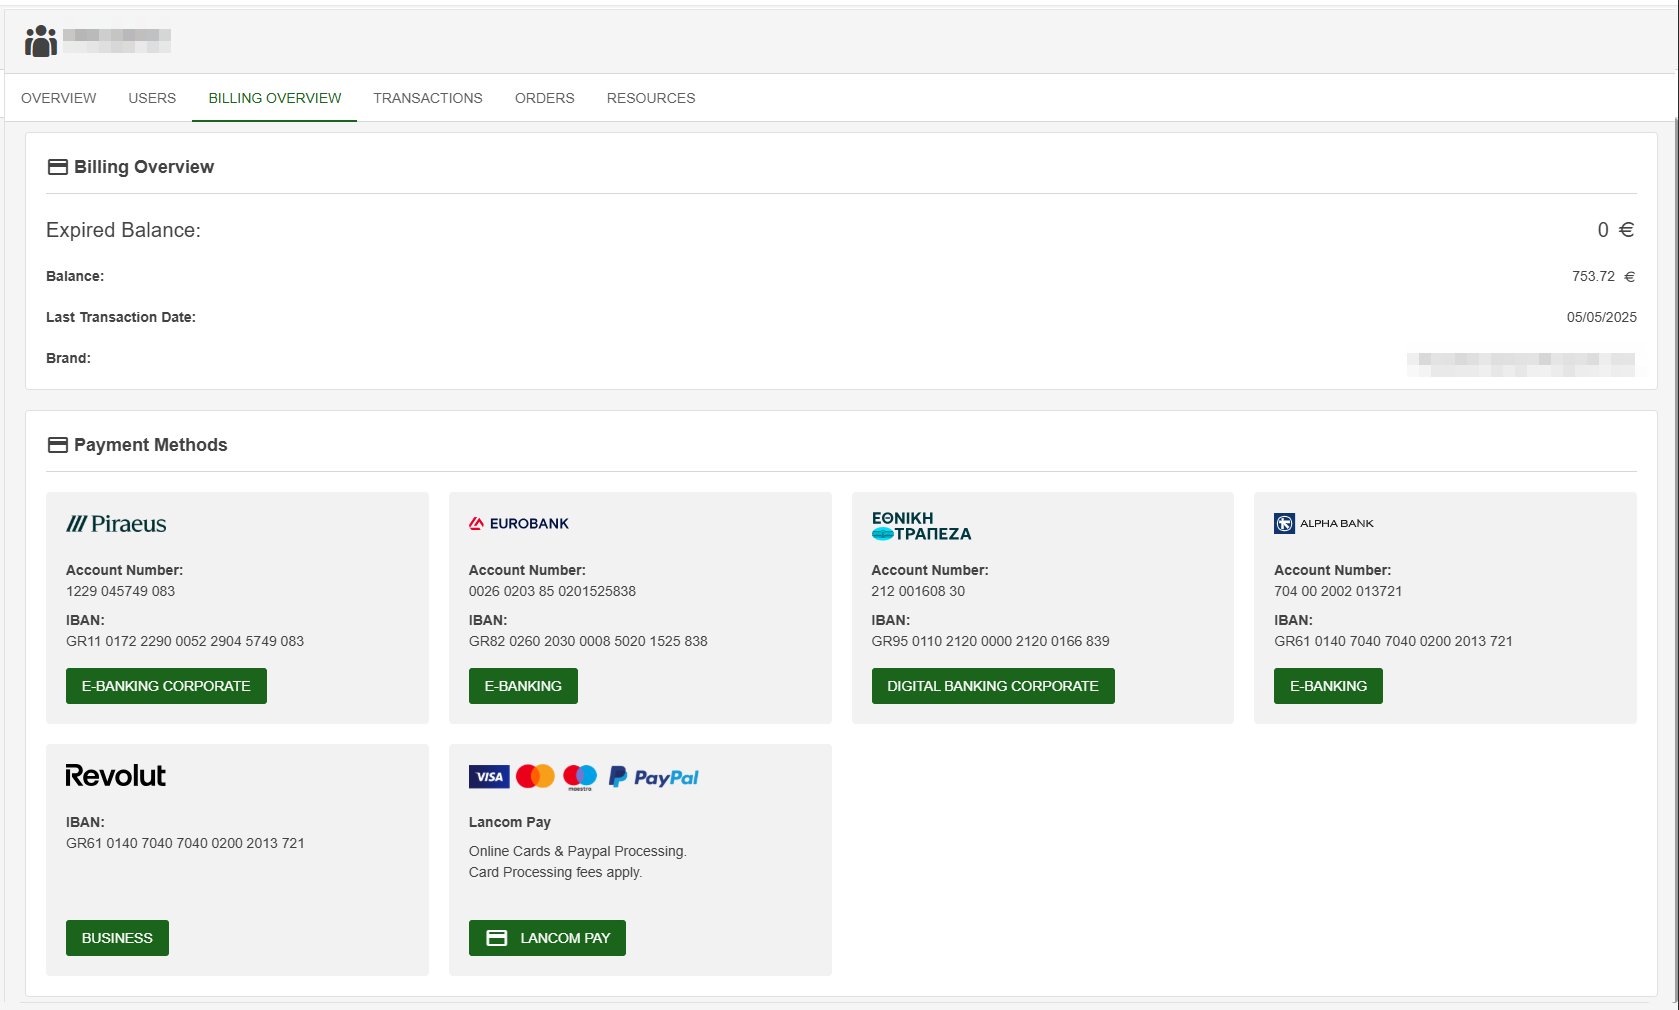Select the PayPal logo

pyautogui.click(x=654, y=777)
